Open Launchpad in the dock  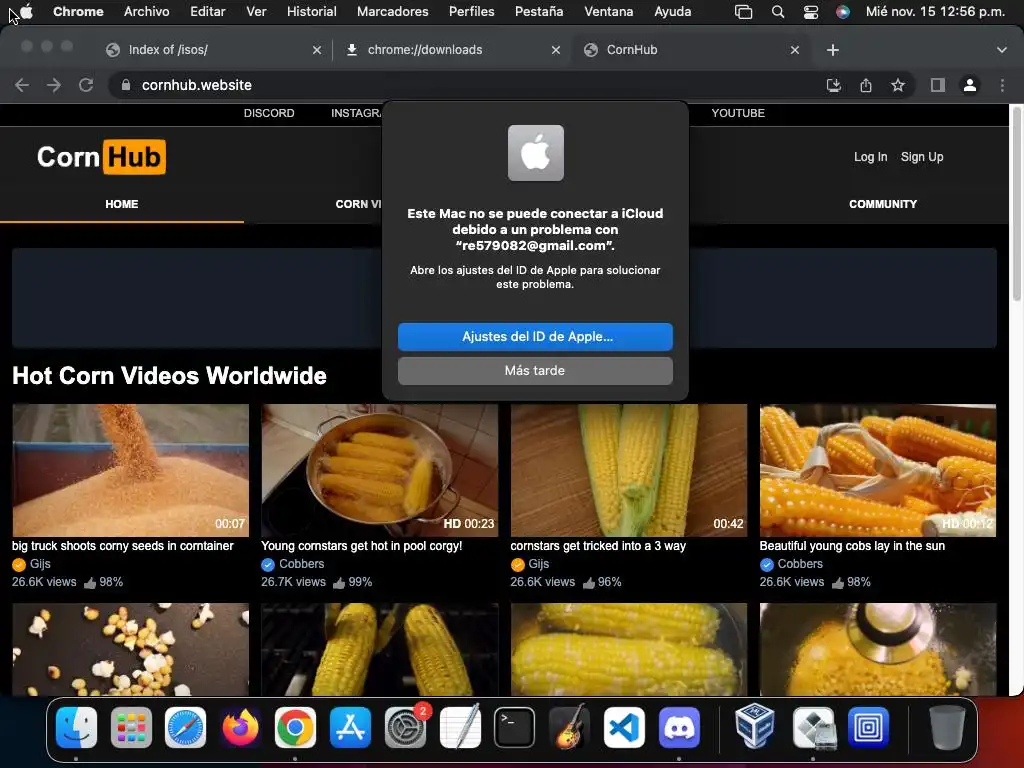tap(131, 727)
